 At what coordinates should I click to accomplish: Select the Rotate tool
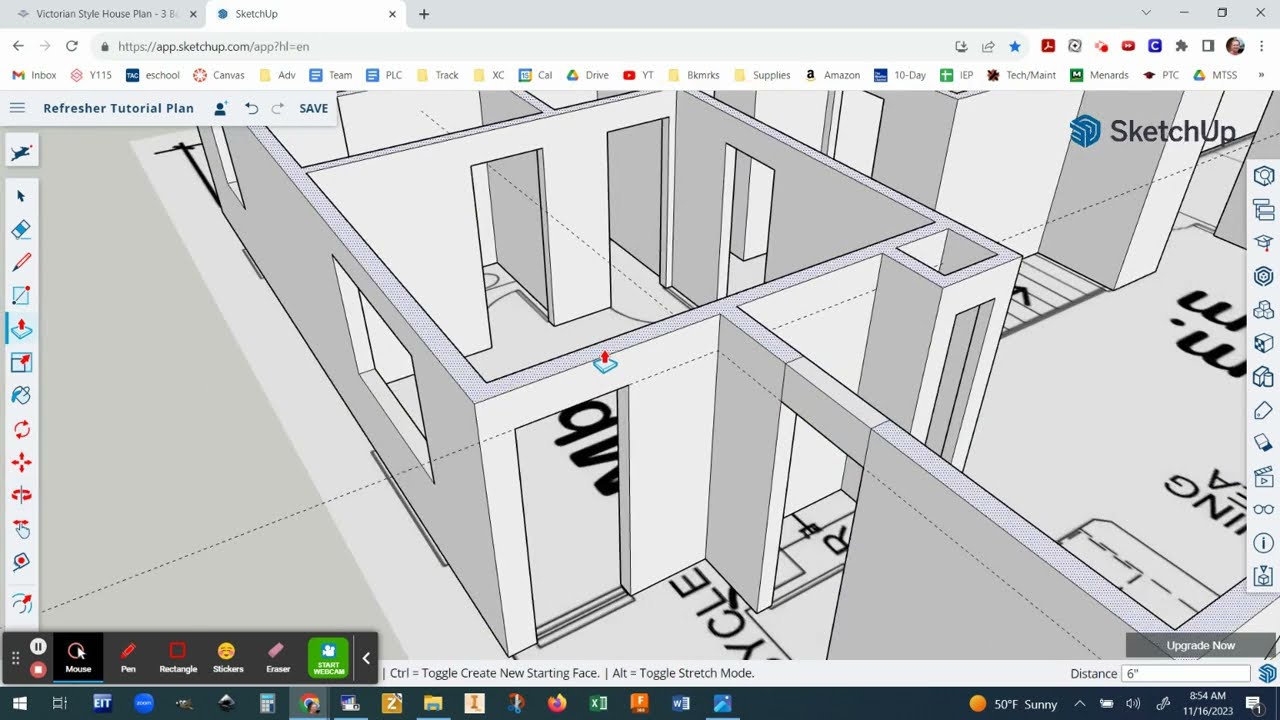tap(21, 429)
